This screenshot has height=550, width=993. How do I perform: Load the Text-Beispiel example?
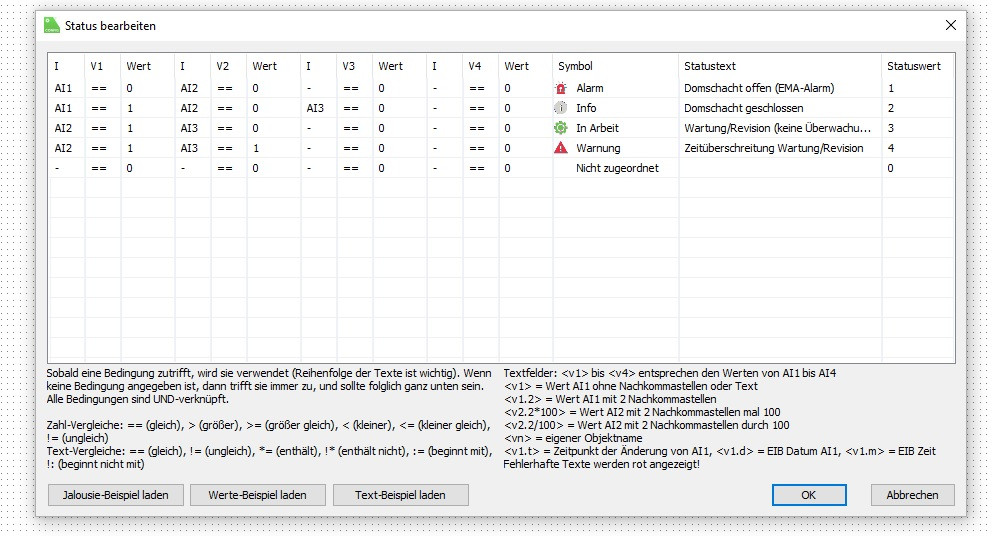click(x=400, y=495)
